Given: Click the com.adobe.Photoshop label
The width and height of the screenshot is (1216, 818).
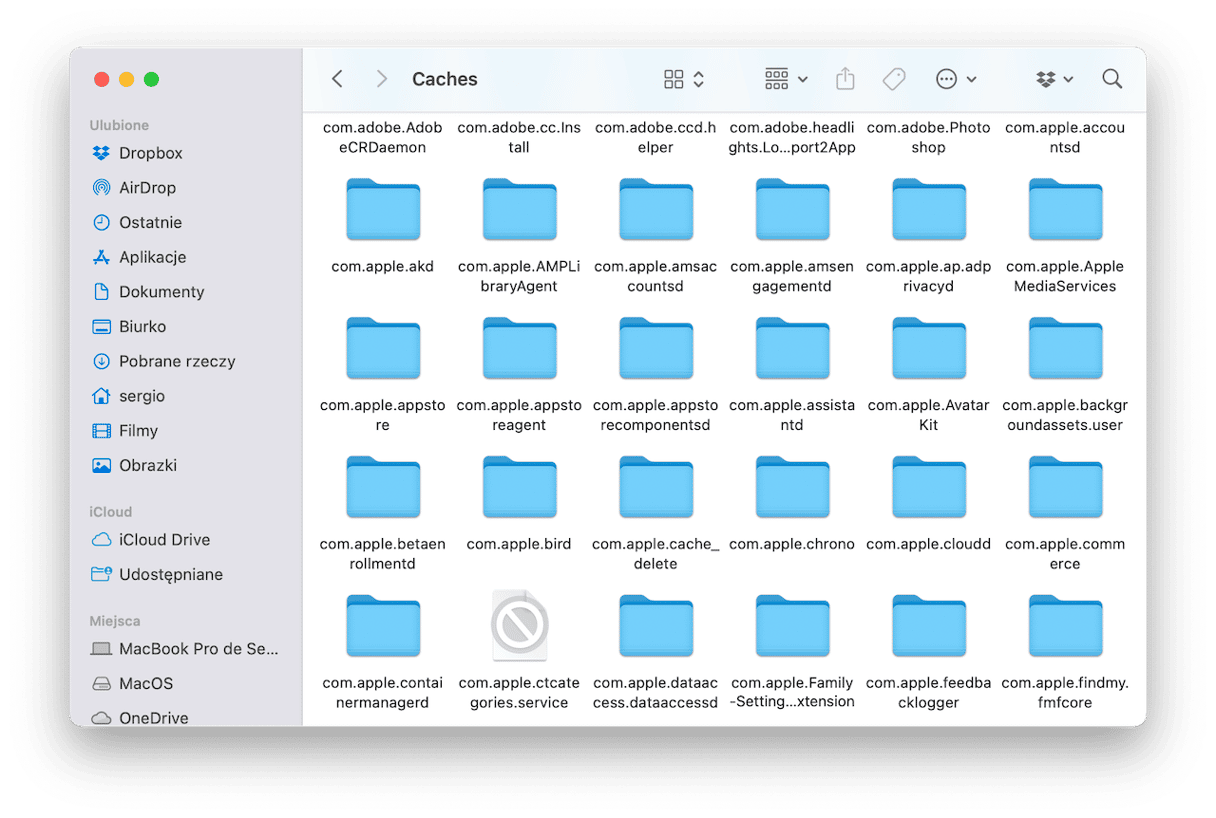Looking at the screenshot, I should click(929, 138).
